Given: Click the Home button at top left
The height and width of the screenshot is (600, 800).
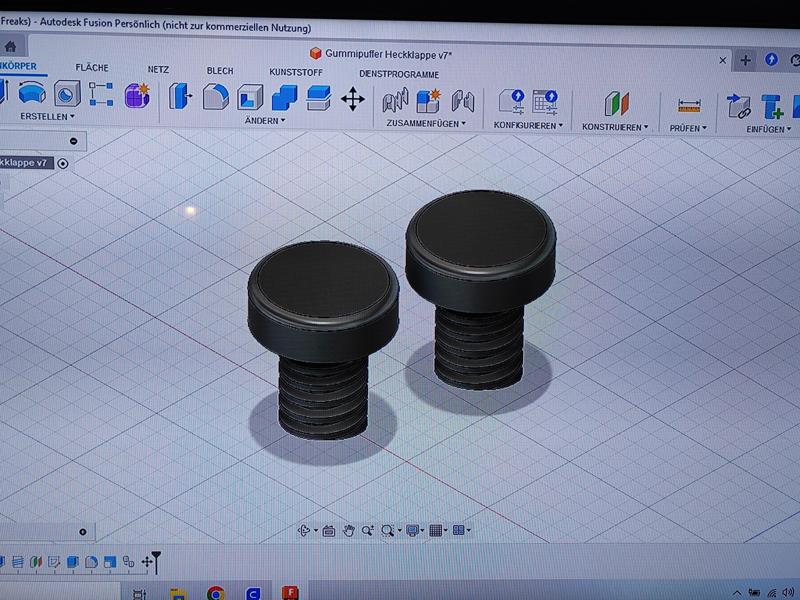Looking at the screenshot, I should coord(10,47).
